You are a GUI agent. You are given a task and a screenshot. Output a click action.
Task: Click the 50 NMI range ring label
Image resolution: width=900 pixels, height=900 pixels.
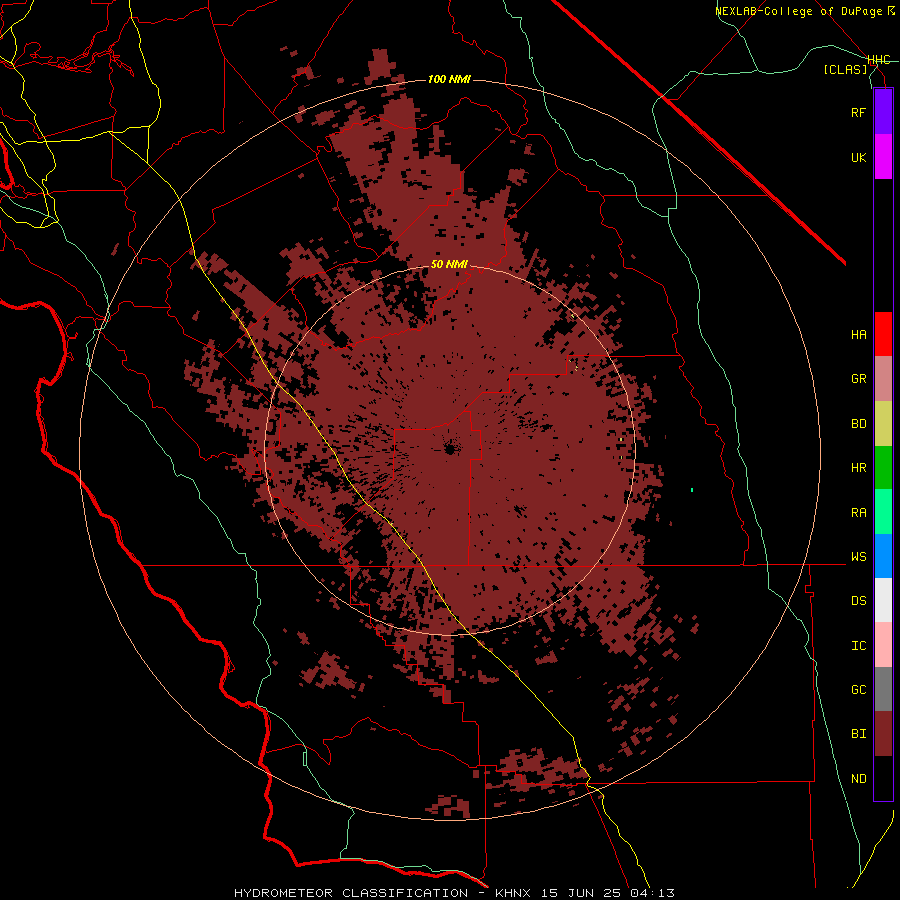pos(449,264)
